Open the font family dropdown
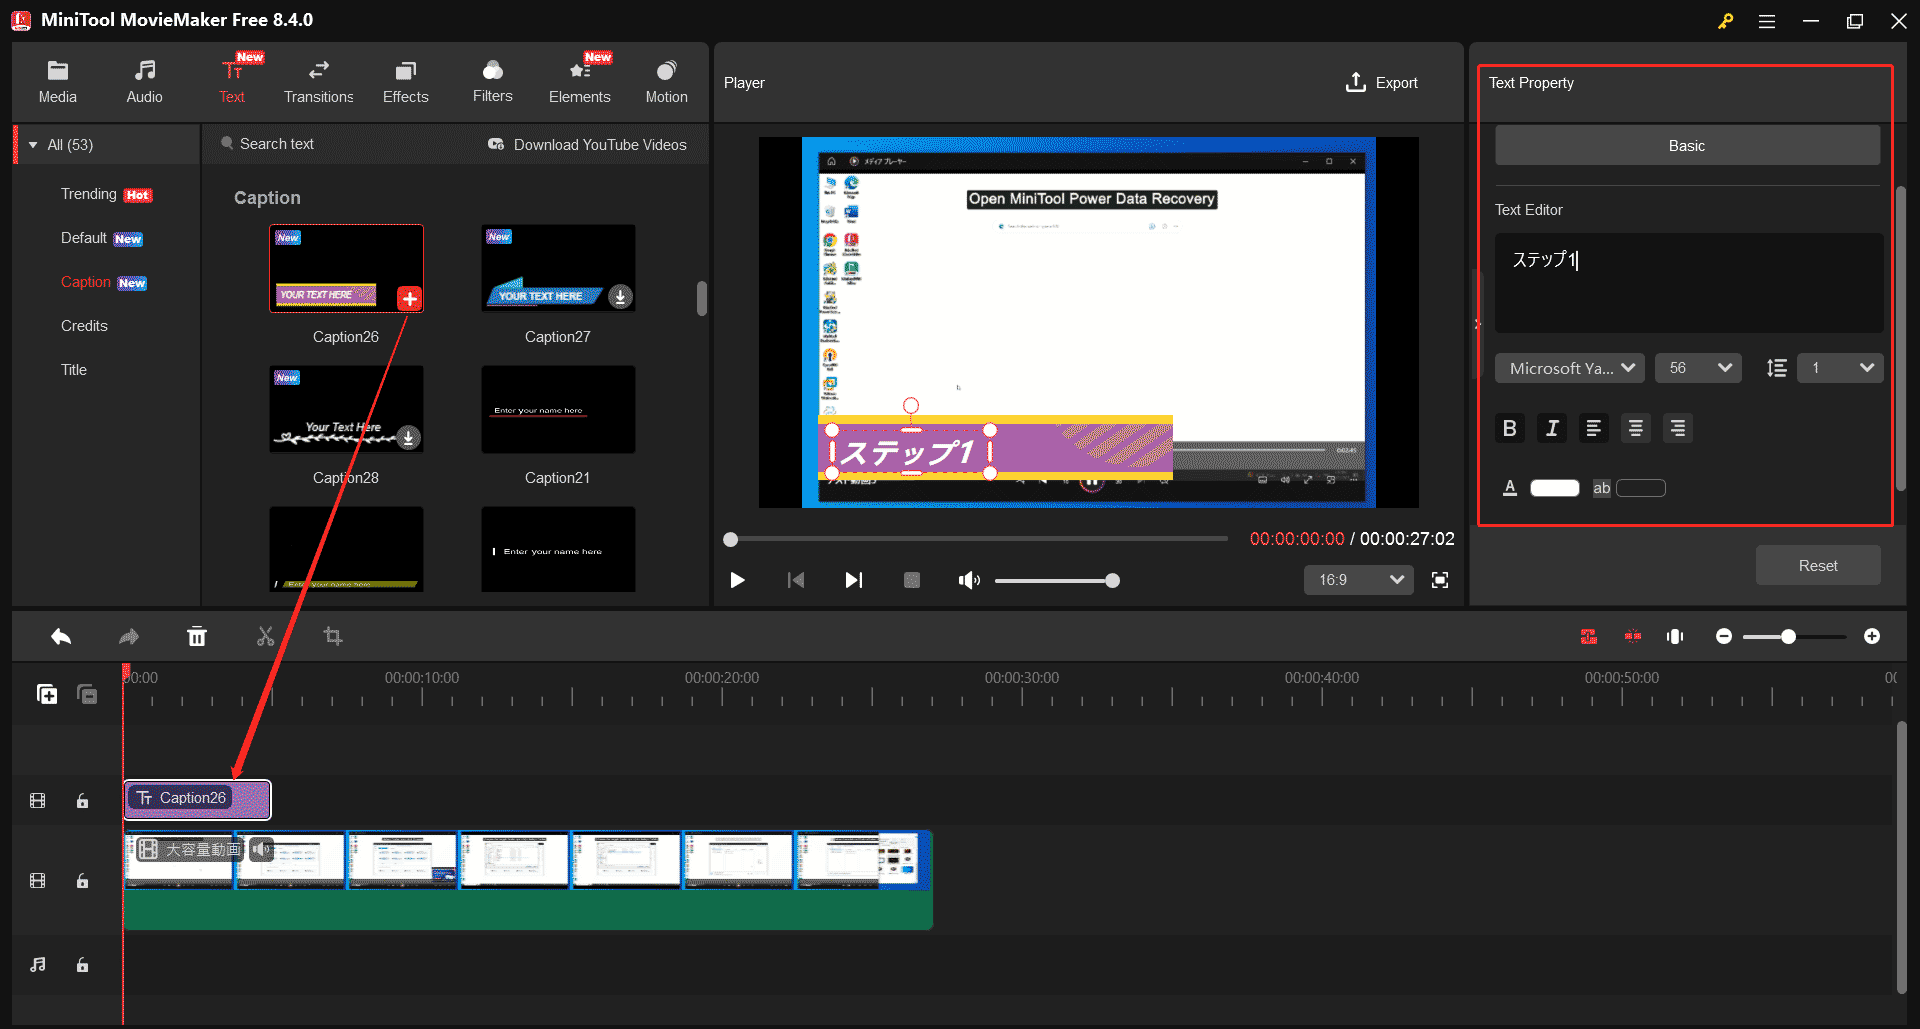 pos(1568,367)
